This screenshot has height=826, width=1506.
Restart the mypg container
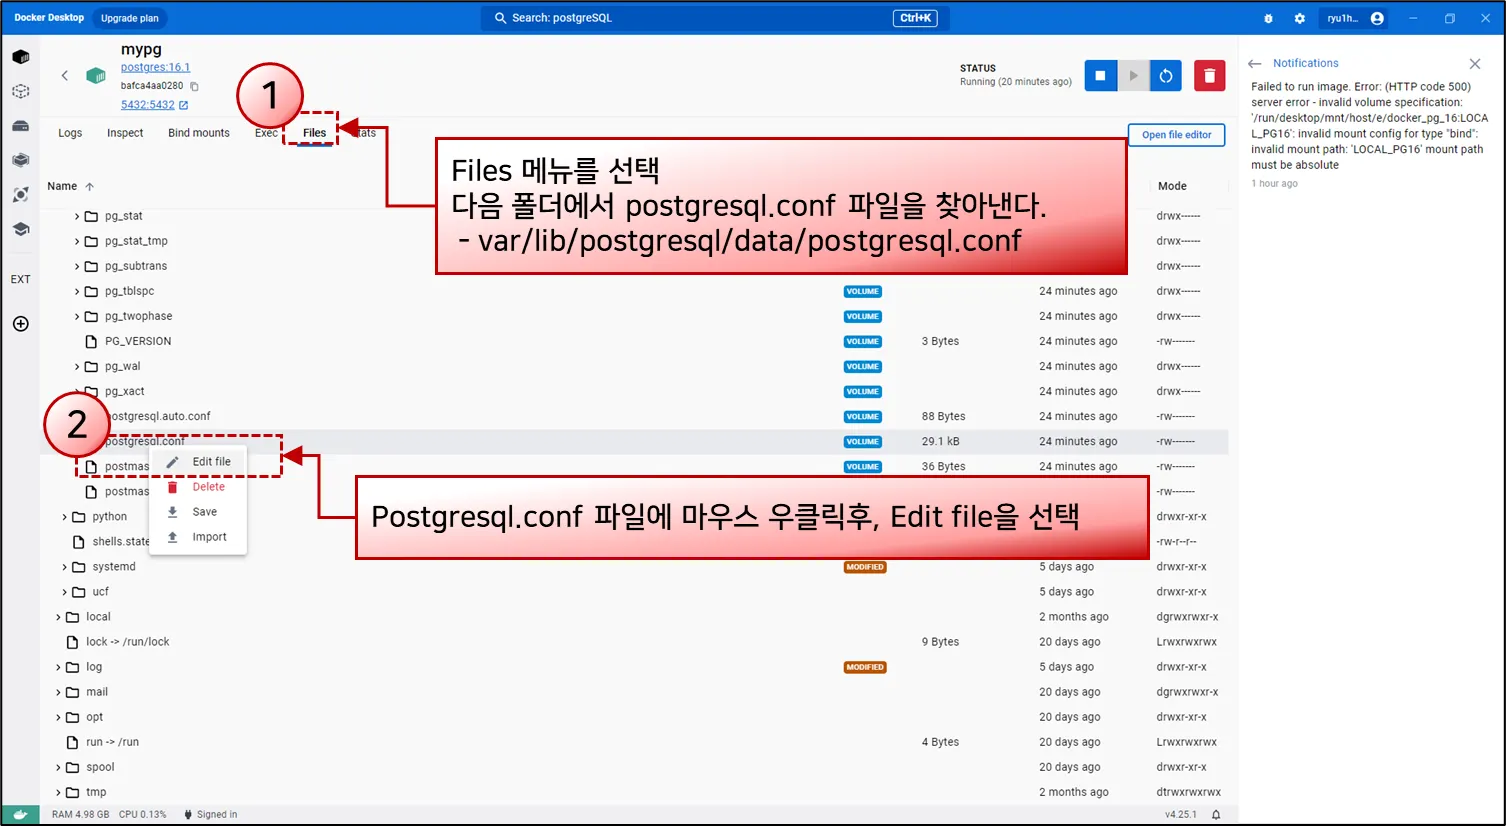(1166, 75)
